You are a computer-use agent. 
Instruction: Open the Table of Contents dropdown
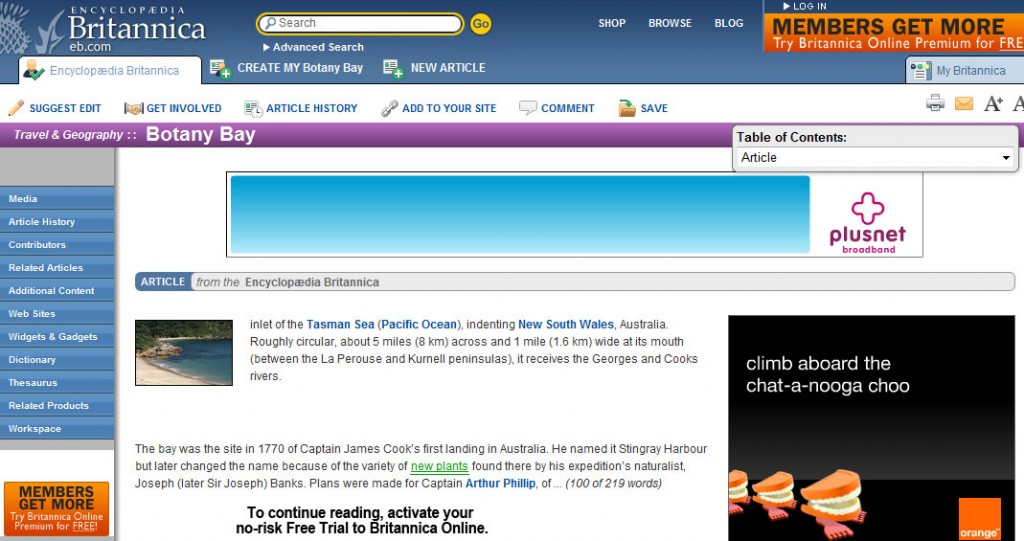[875, 157]
